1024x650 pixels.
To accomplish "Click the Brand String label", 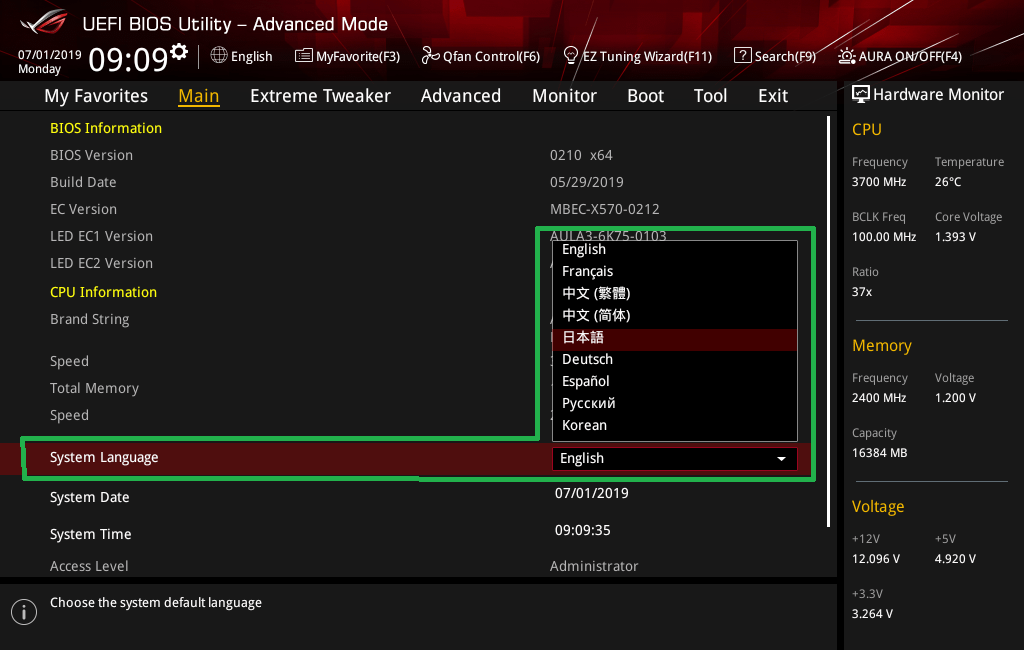I will 89,319.
